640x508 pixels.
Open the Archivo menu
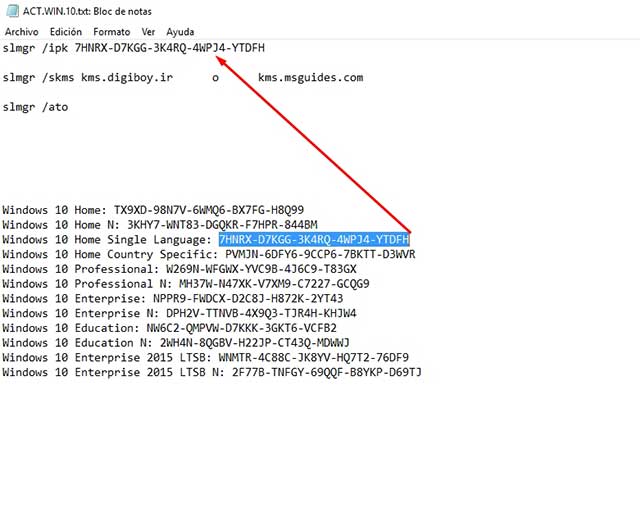click(22, 32)
